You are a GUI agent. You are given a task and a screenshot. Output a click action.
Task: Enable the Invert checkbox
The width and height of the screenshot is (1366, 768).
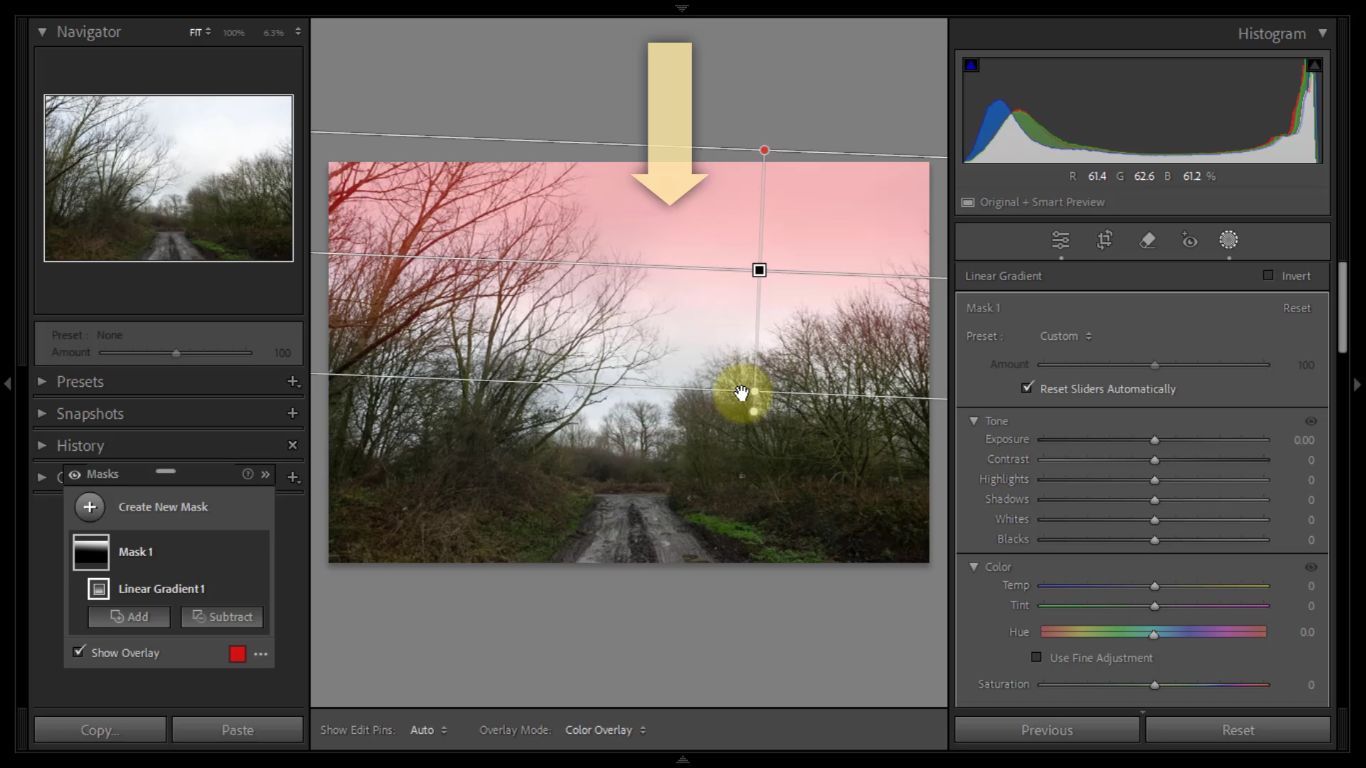1268,276
